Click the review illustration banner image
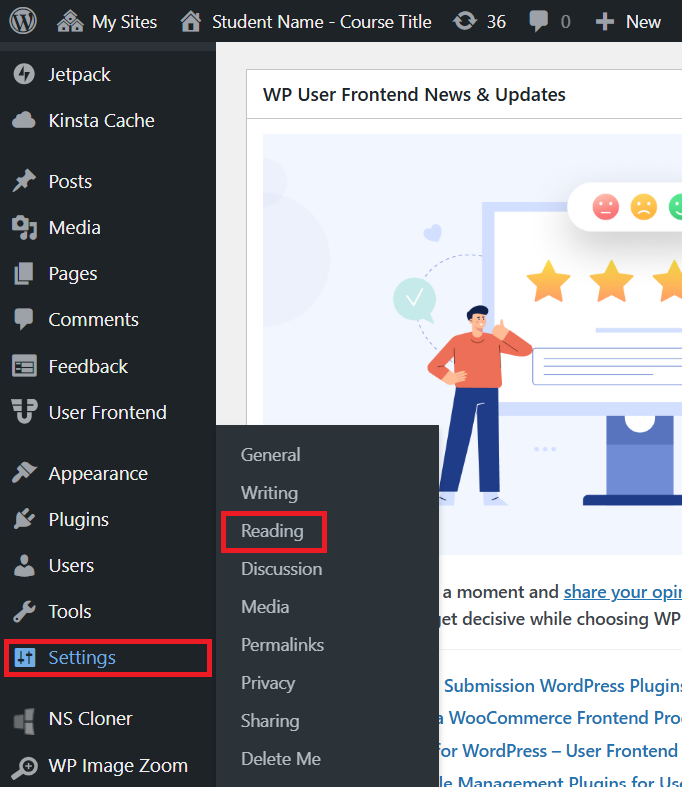 [x=472, y=344]
